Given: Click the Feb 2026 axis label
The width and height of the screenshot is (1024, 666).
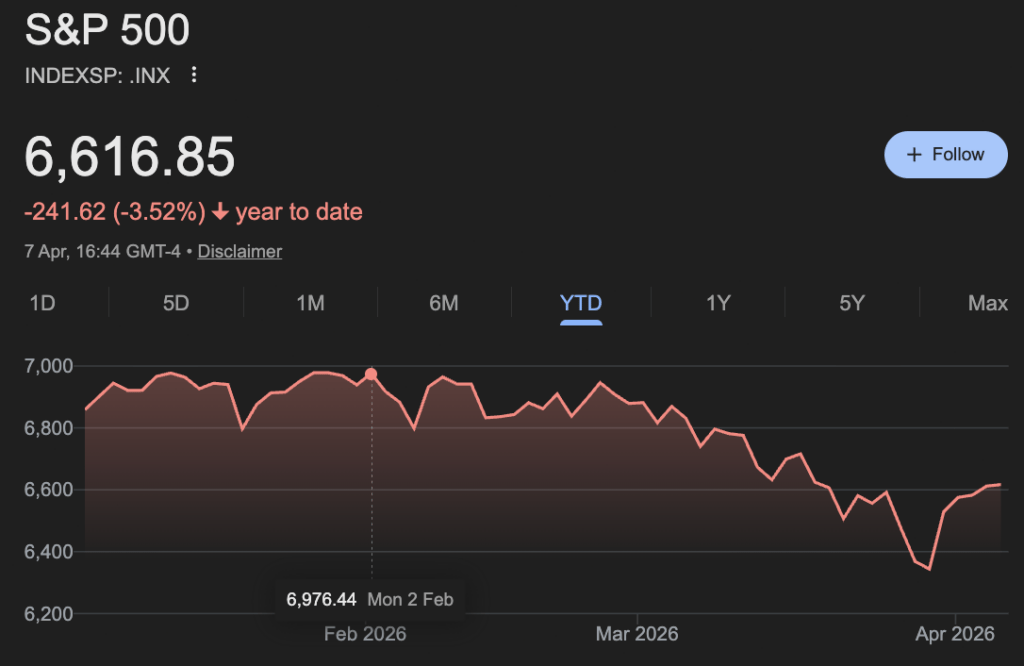Looking at the screenshot, I should (366, 634).
